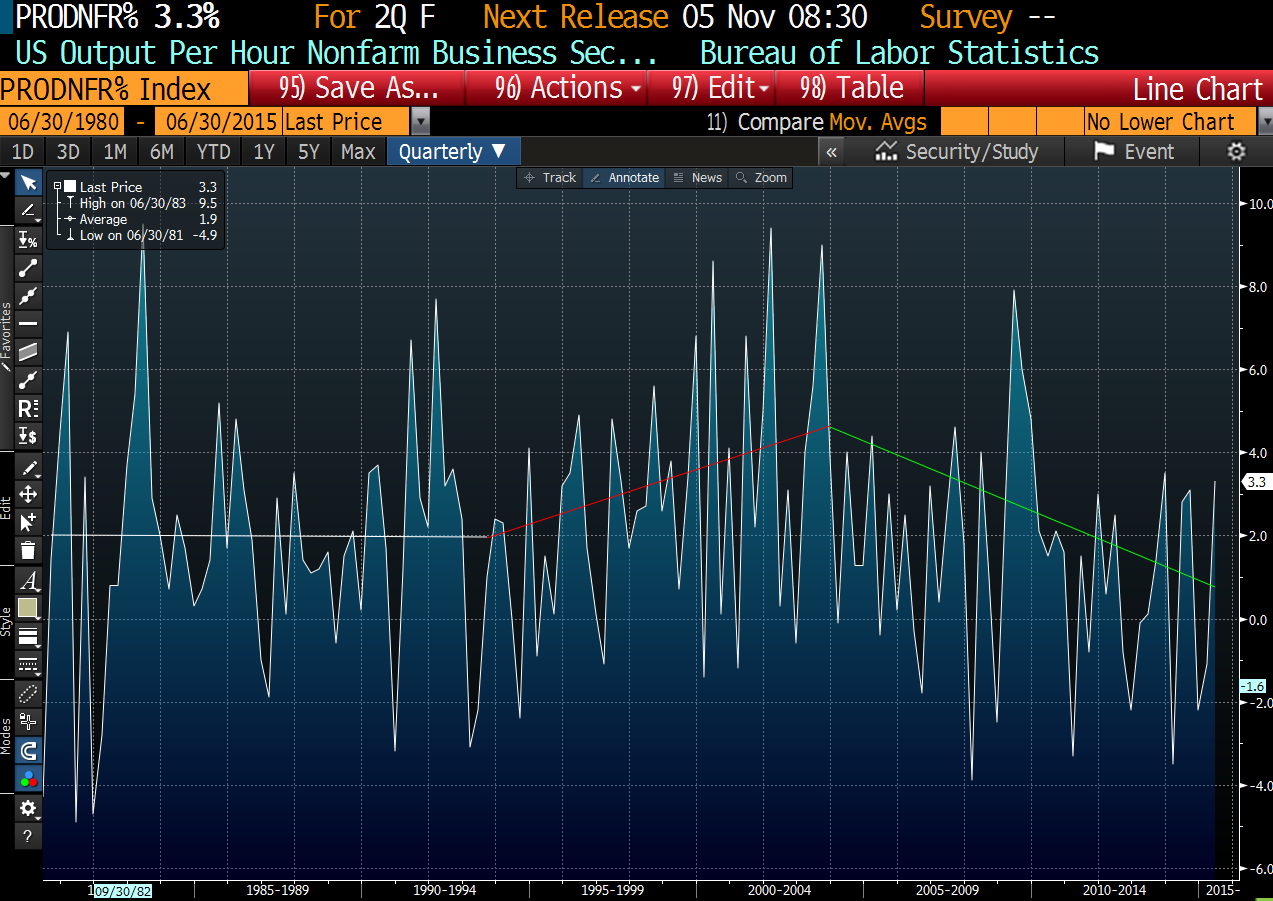The image size is (1273, 901).
Task: Select the text annotation 'A' tool
Action: click(x=28, y=581)
